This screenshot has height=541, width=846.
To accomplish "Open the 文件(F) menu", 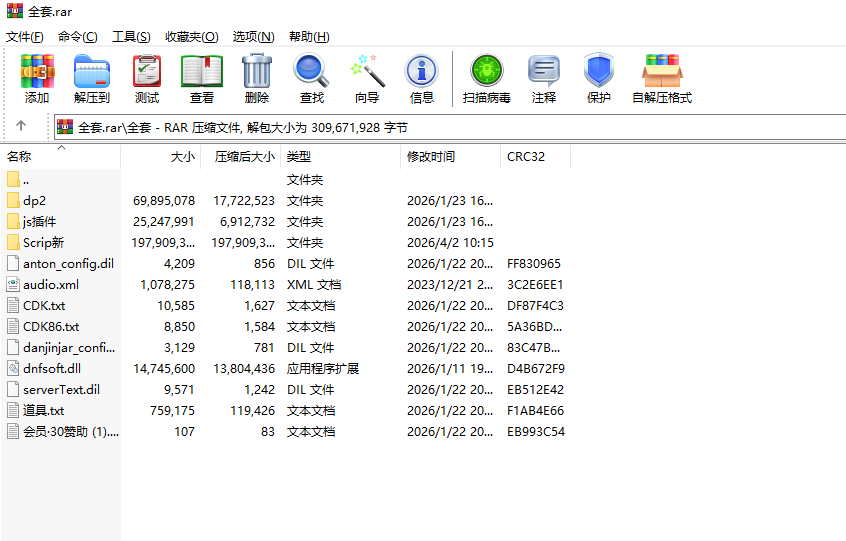I will (x=24, y=37).
